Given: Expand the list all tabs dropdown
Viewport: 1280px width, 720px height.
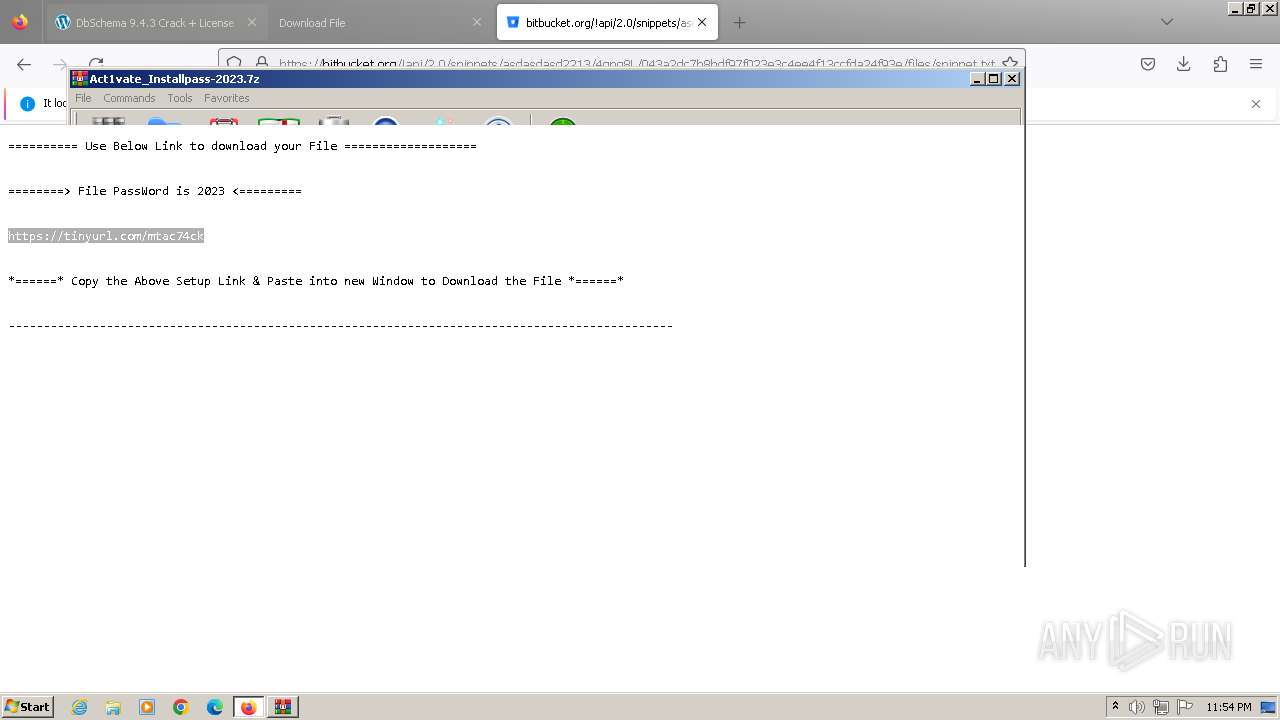Looking at the screenshot, I should 1166,22.
